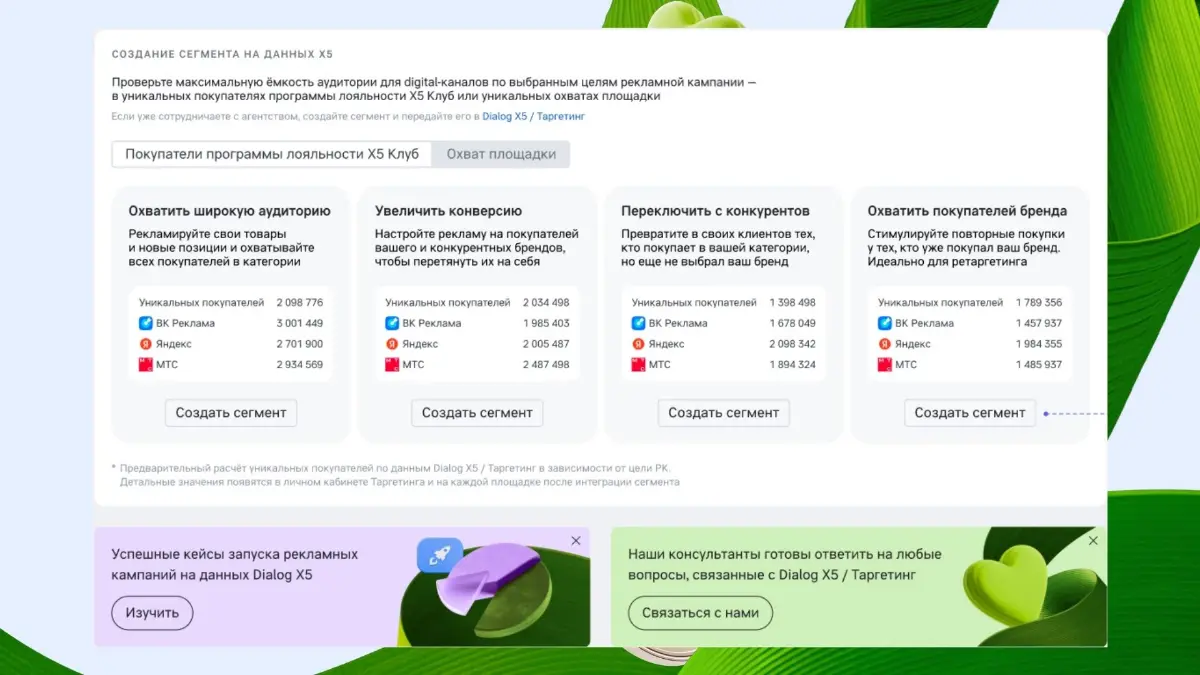Click МТС icon in Охватить покупателей бренда card

click(885, 365)
